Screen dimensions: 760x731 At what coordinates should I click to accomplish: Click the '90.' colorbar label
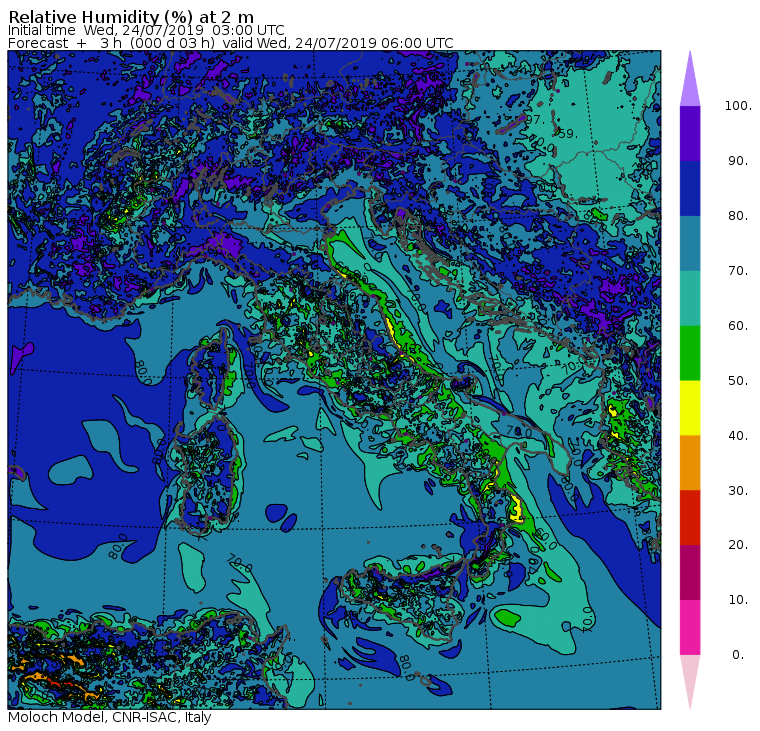738,161
